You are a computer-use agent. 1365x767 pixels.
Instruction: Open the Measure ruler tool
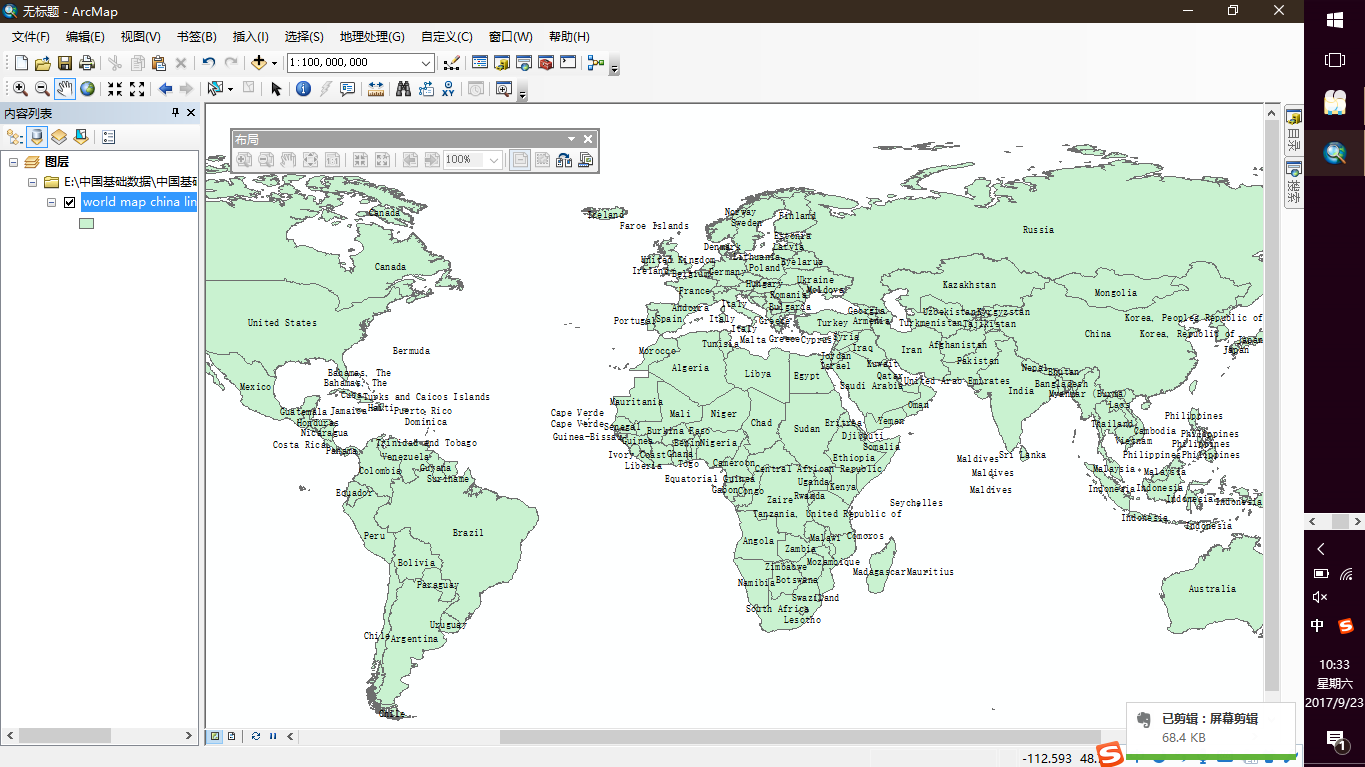point(376,89)
